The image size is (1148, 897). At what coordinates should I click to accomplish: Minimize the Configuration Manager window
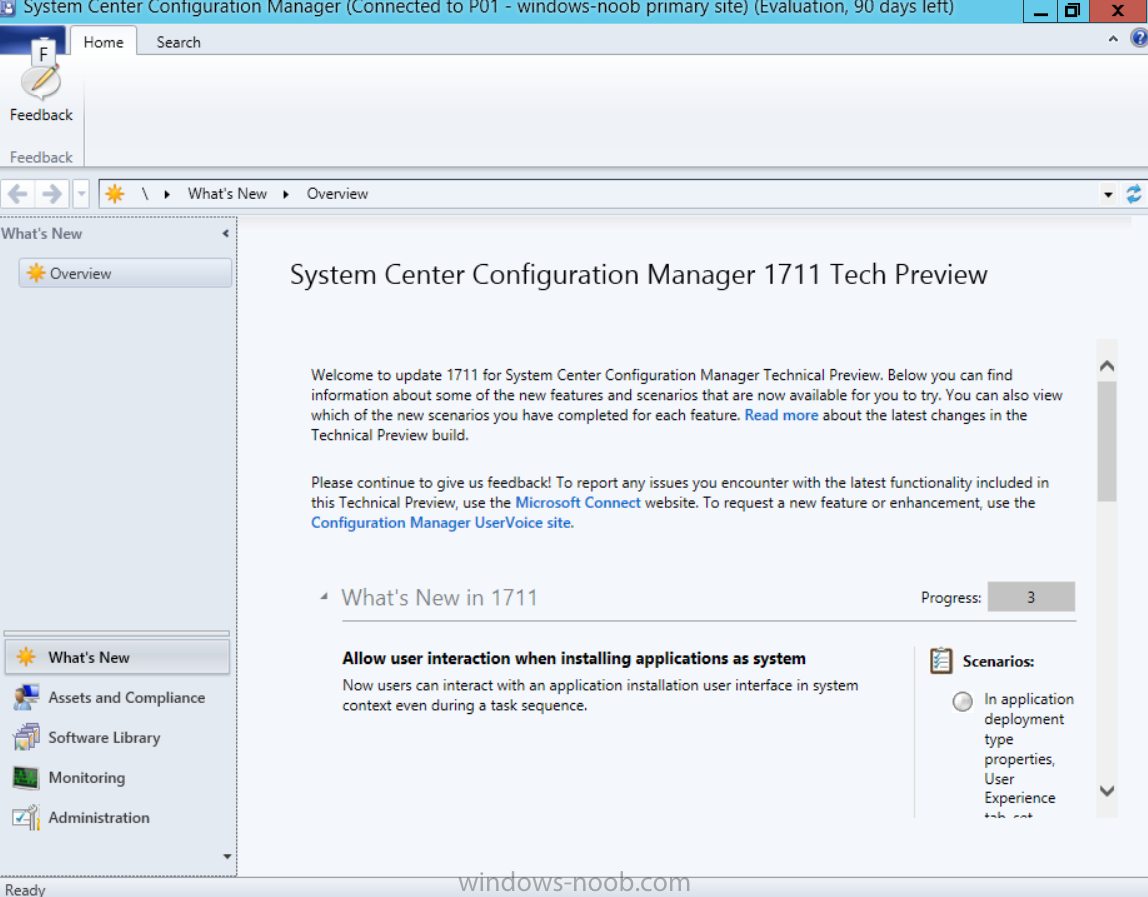point(1040,11)
